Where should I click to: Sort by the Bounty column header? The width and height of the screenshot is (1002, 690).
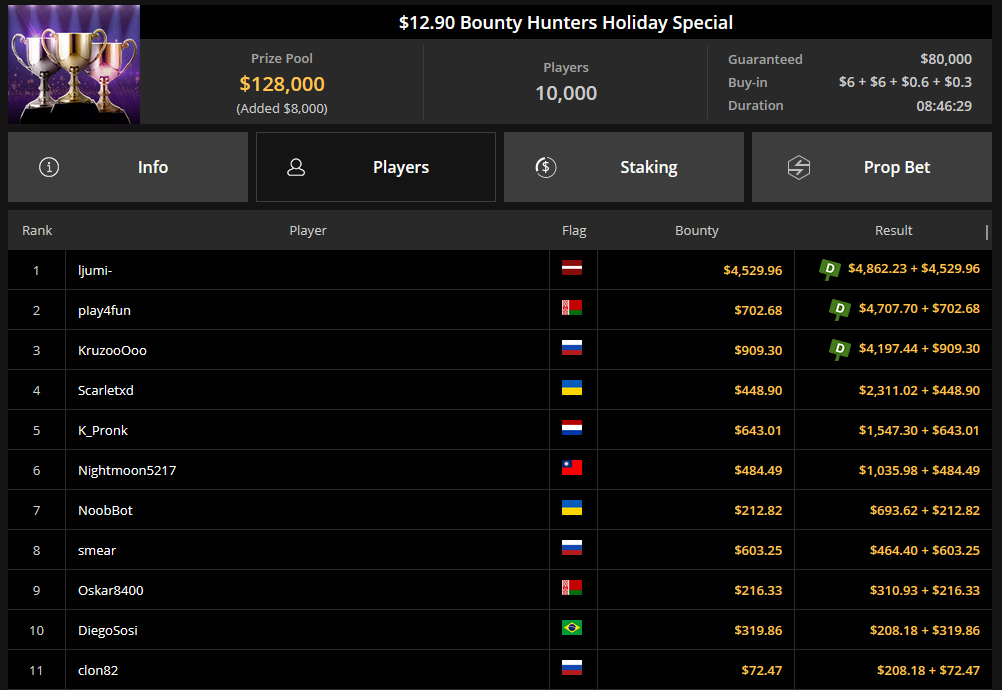coord(697,231)
